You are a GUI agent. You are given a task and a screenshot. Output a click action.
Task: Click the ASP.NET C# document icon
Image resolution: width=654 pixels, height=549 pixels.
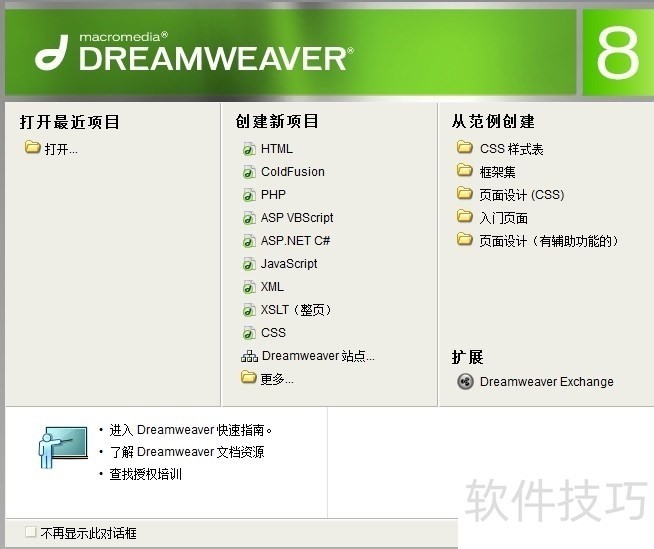pos(249,241)
